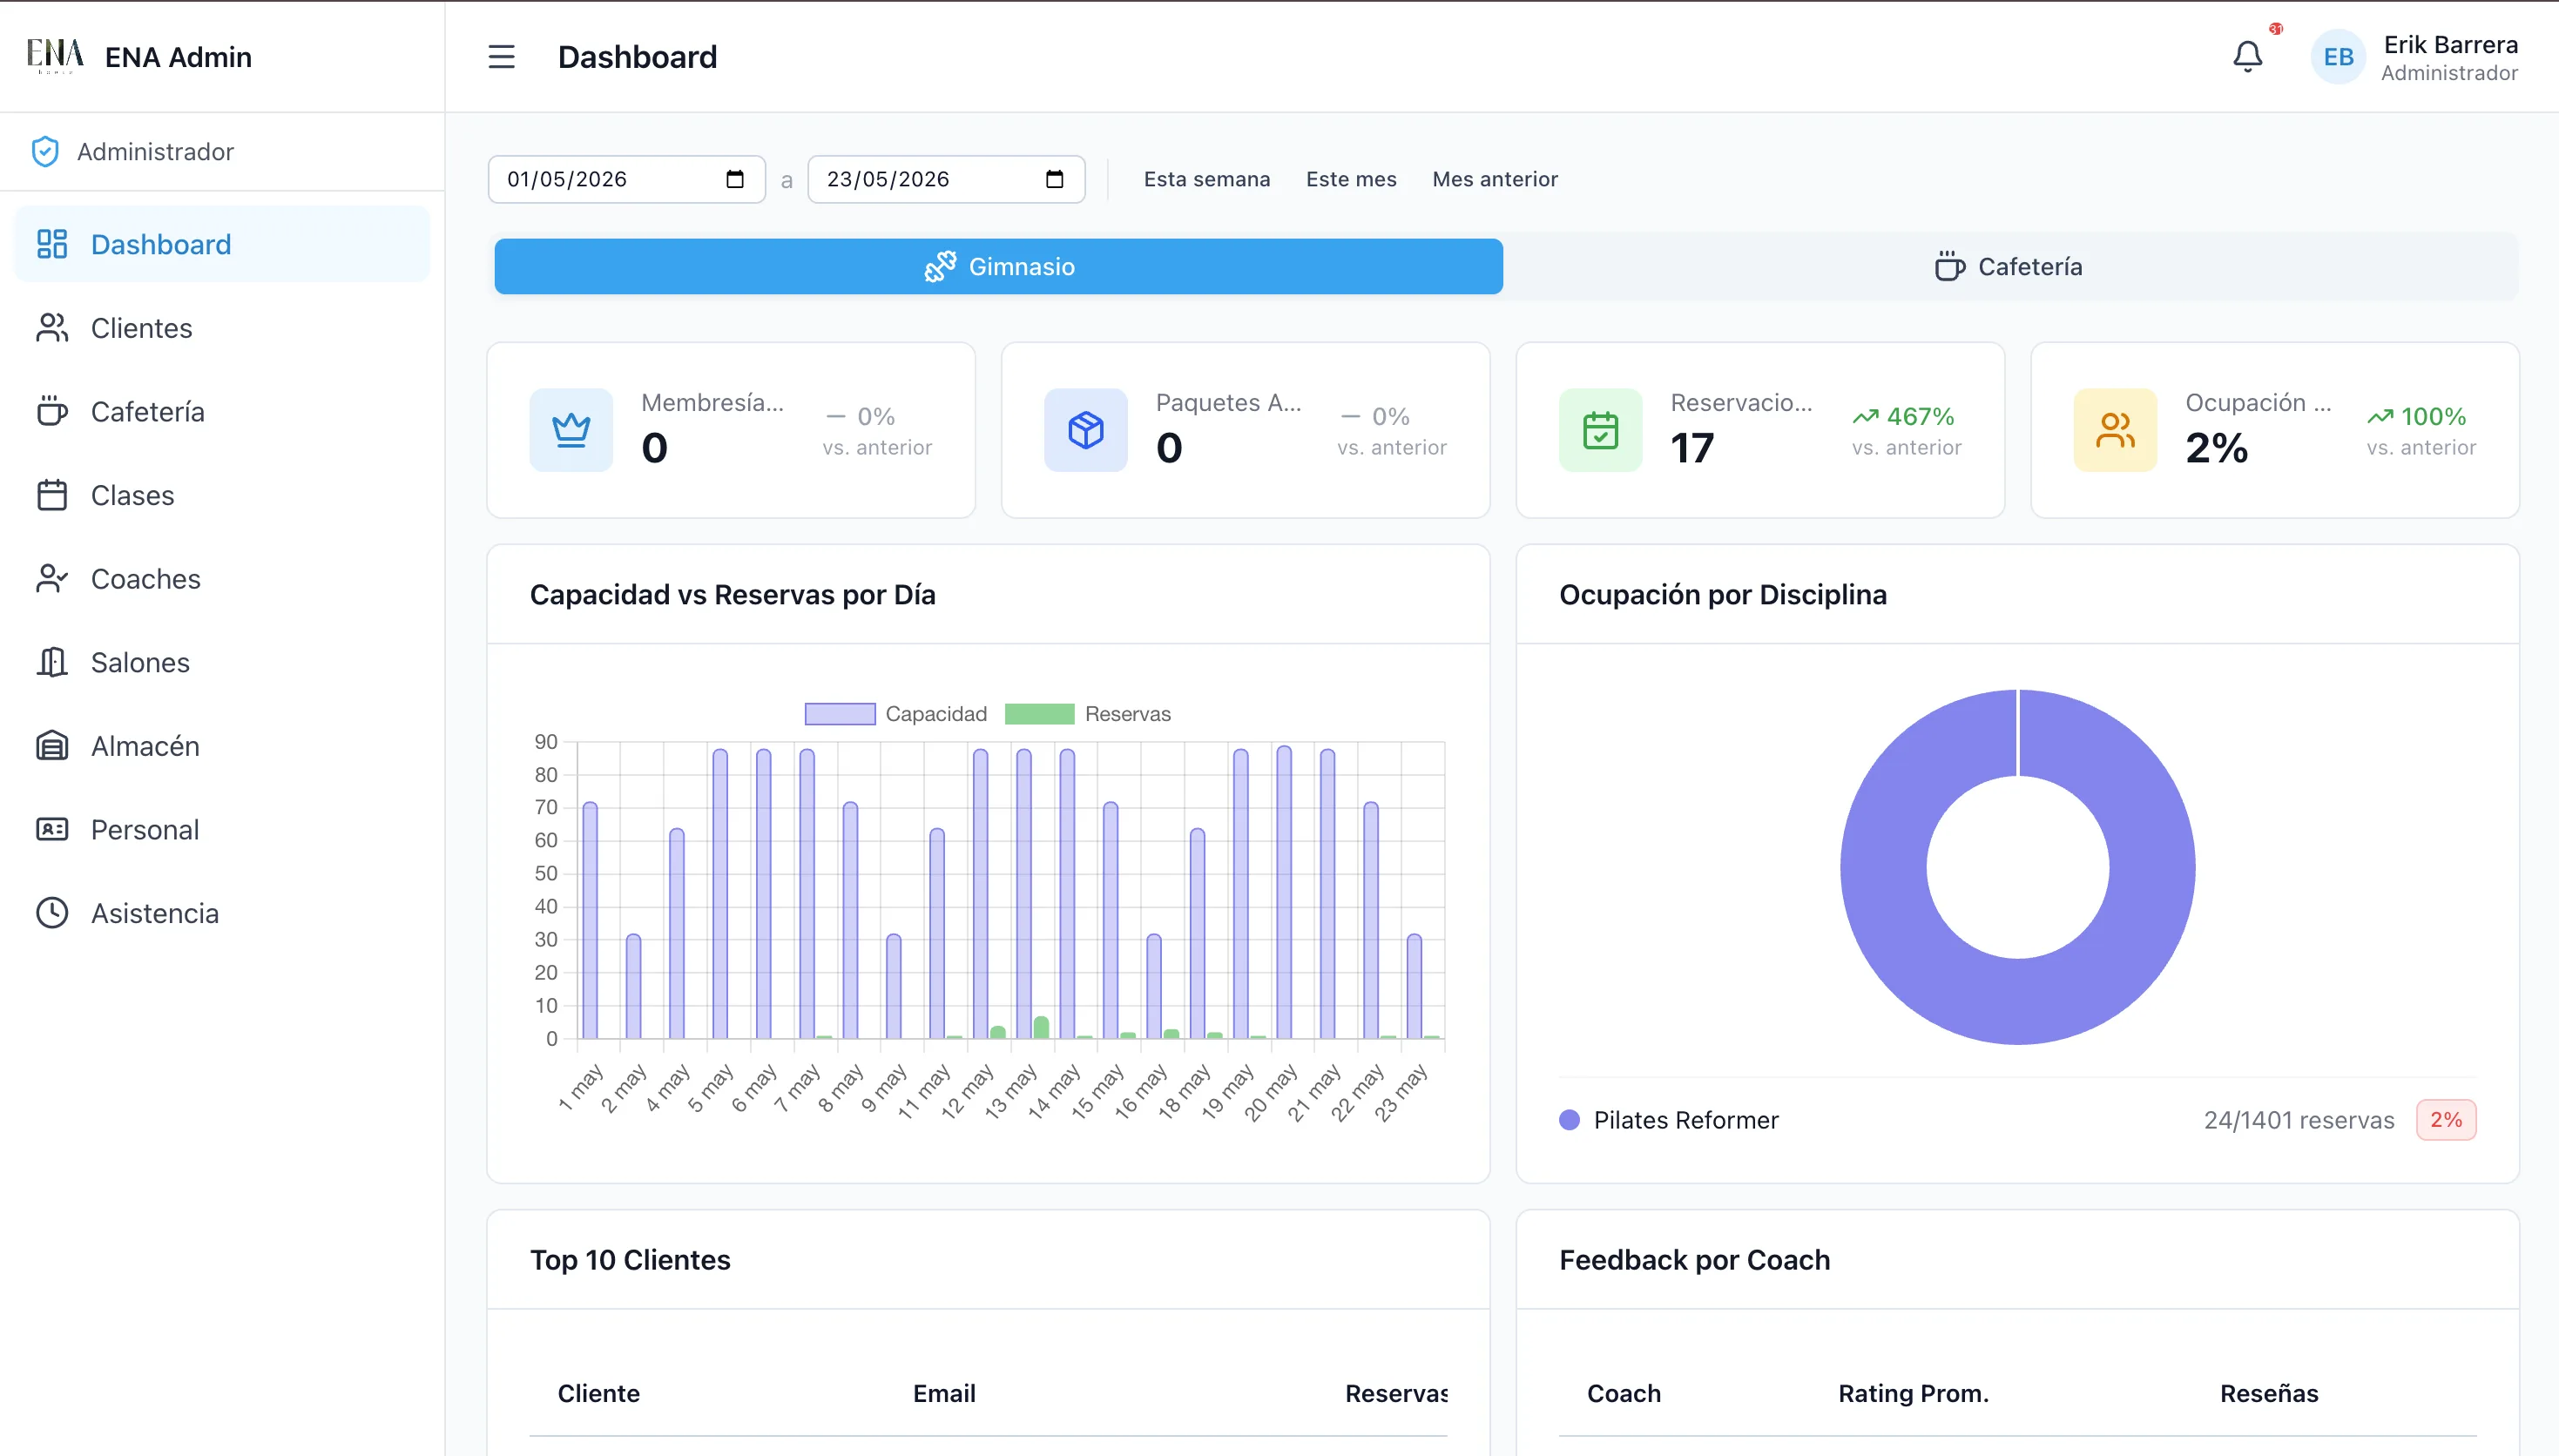Open the EB user avatar

pos(2338,57)
